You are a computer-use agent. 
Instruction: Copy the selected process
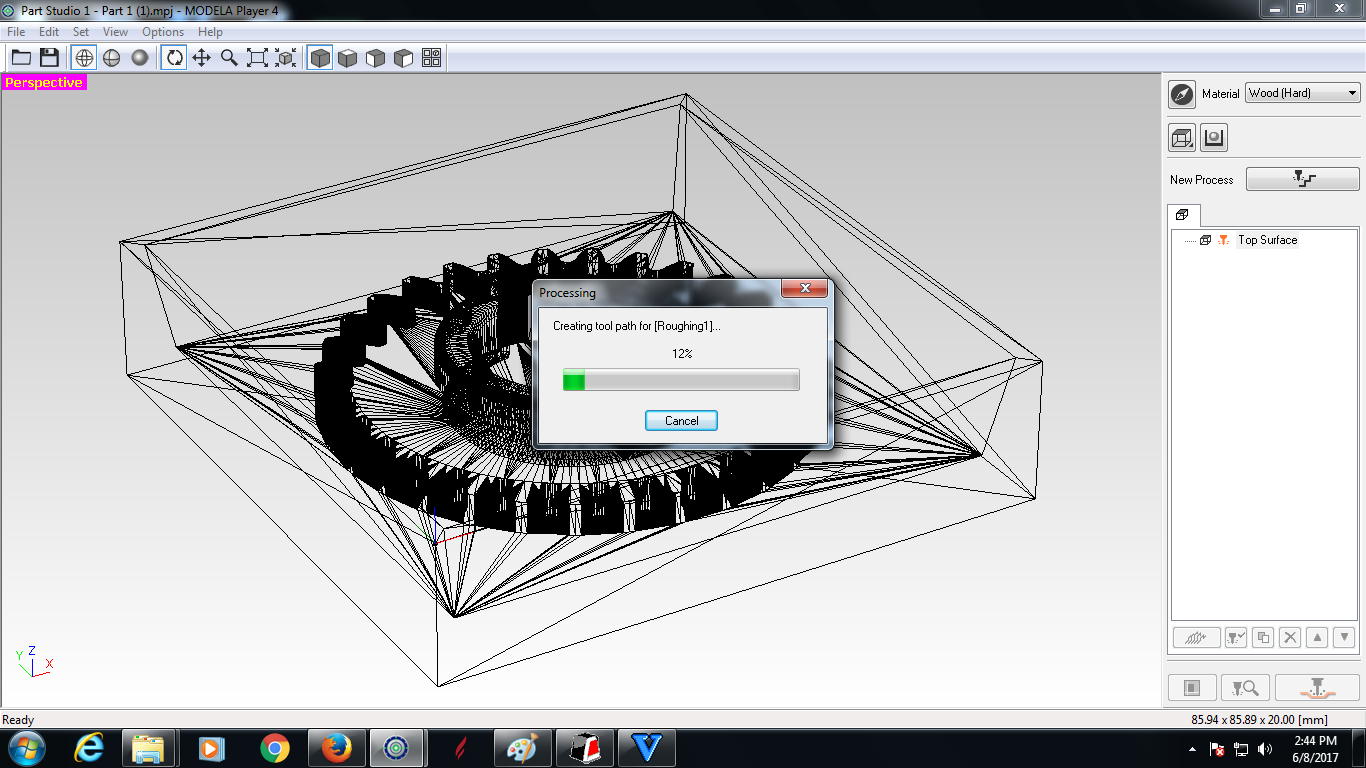pos(1263,637)
